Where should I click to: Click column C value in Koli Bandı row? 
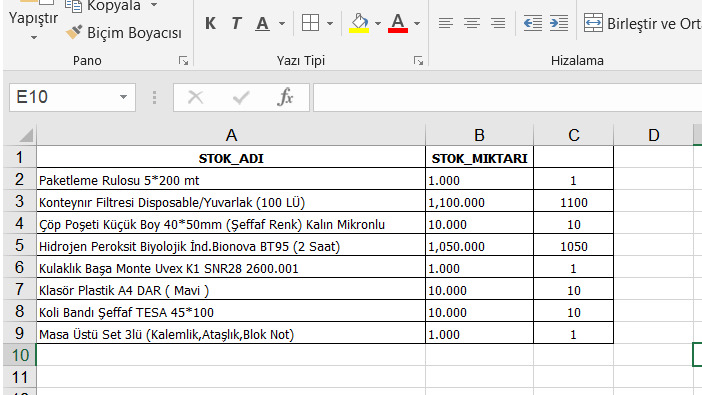(x=574, y=311)
